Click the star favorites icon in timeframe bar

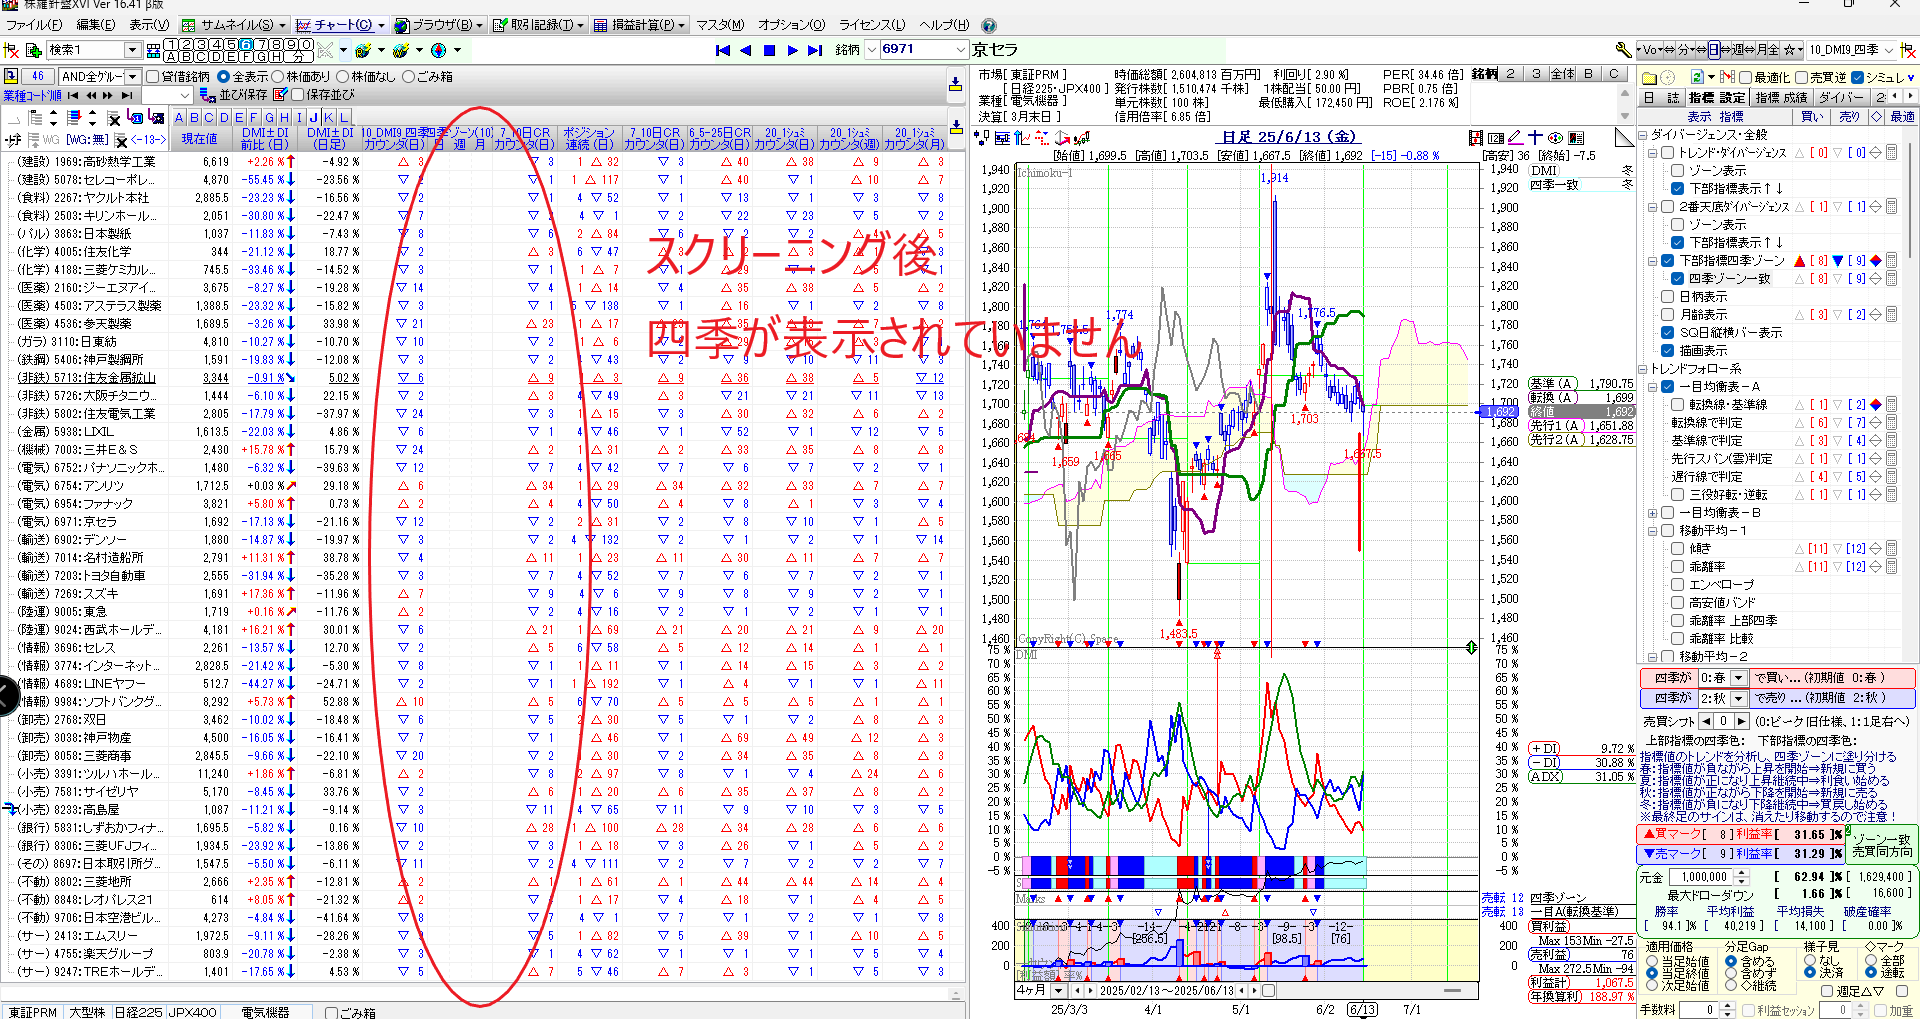1788,49
